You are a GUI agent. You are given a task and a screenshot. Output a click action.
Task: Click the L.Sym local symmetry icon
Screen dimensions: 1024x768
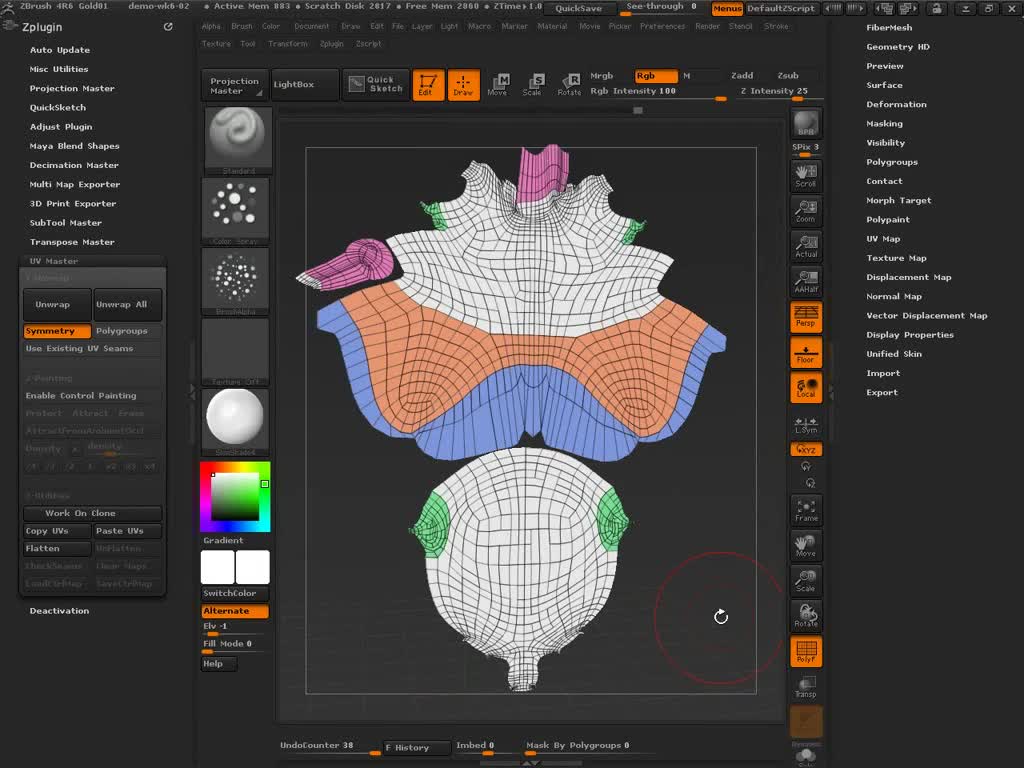806,424
